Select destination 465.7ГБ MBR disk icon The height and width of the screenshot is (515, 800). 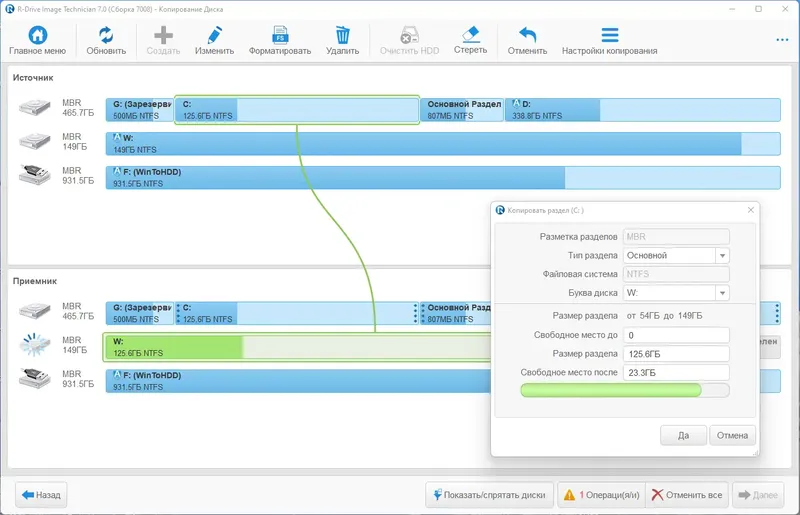tap(35, 311)
